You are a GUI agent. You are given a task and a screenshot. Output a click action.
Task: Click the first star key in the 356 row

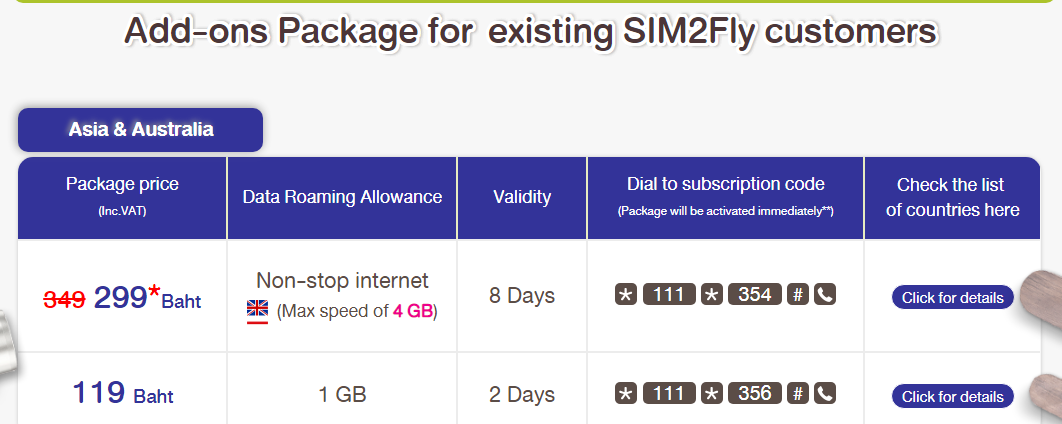626,394
